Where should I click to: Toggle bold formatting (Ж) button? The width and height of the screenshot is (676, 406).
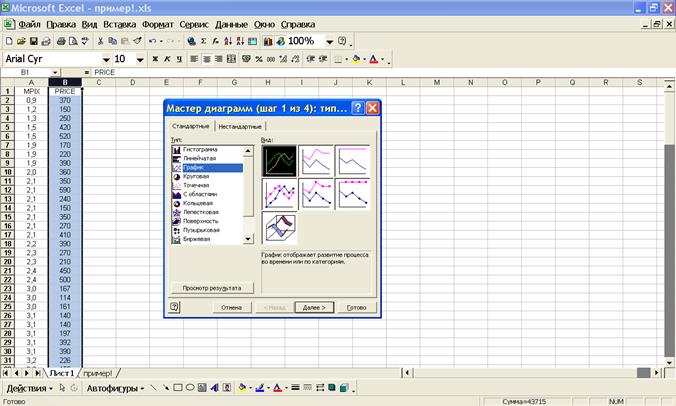(155, 59)
